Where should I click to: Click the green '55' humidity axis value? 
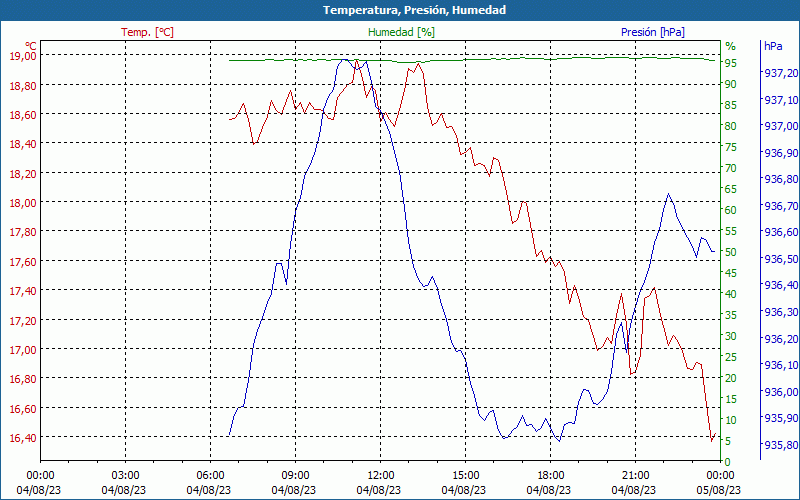coord(731,231)
